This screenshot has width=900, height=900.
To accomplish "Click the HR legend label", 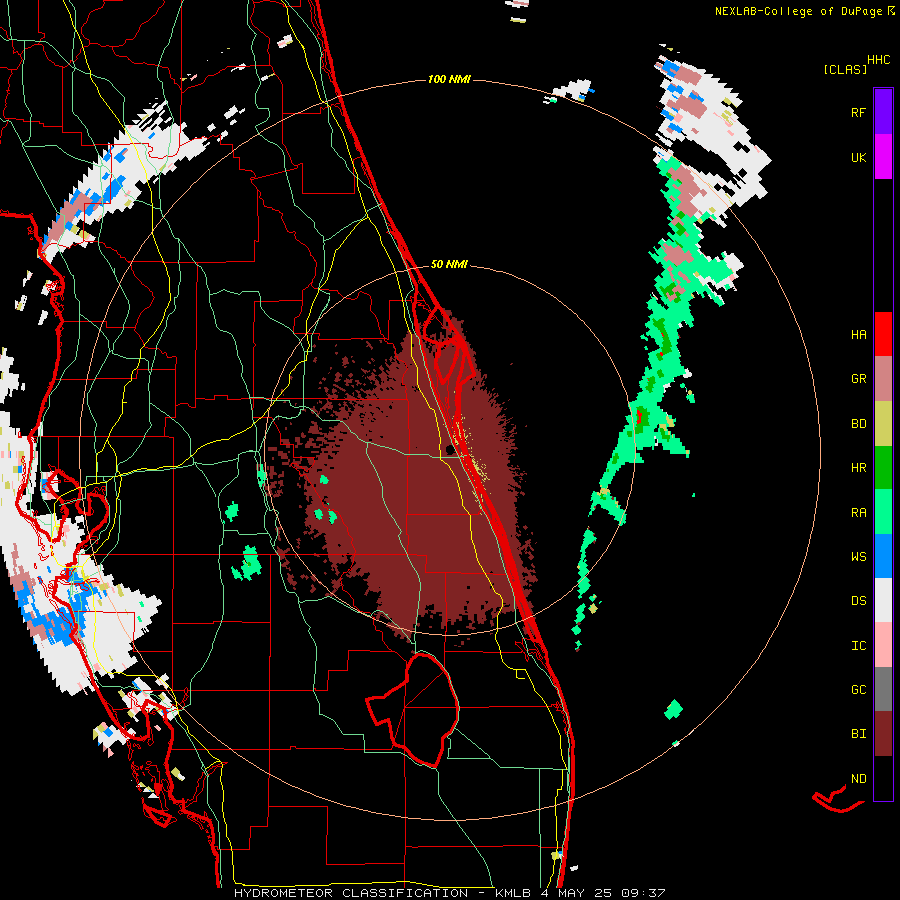I will click(x=858, y=468).
